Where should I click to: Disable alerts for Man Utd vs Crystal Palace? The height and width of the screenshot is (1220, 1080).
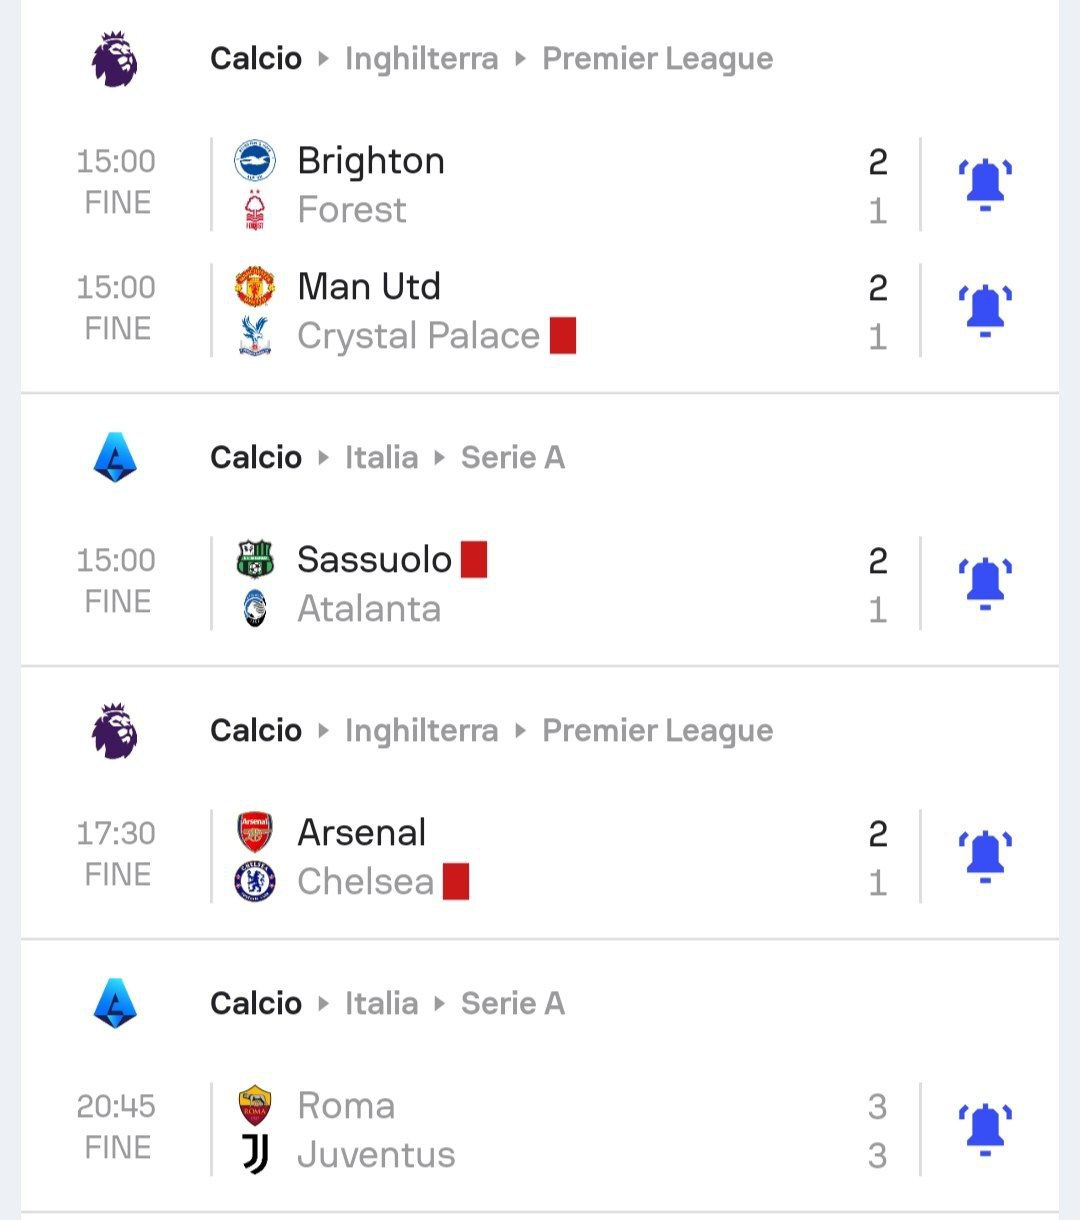click(985, 311)
